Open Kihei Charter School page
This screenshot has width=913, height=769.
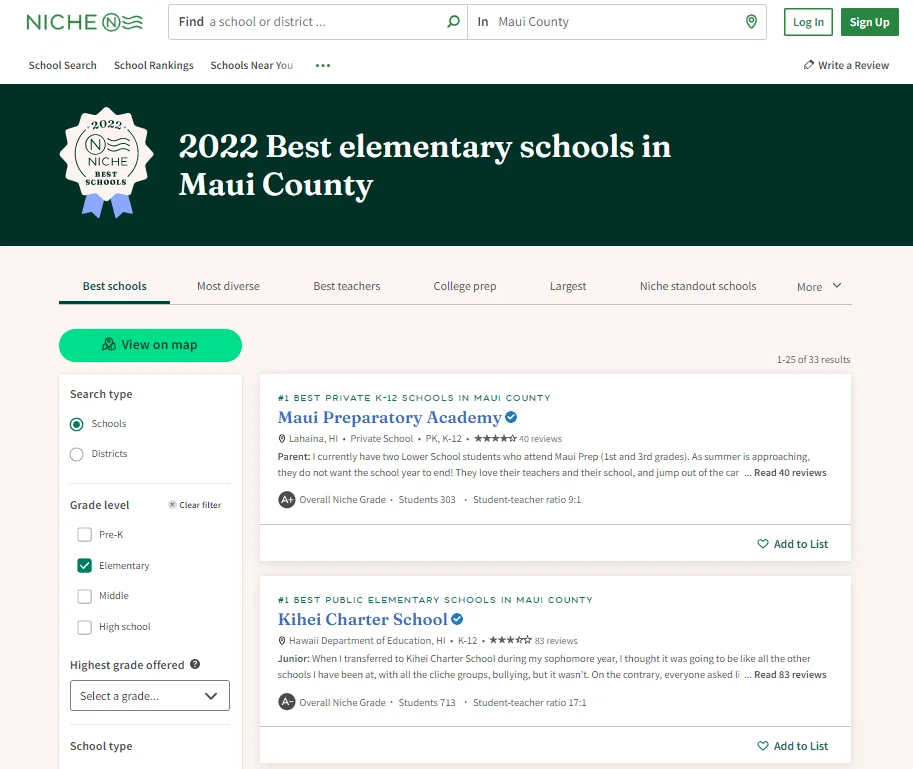coord(363,619)
